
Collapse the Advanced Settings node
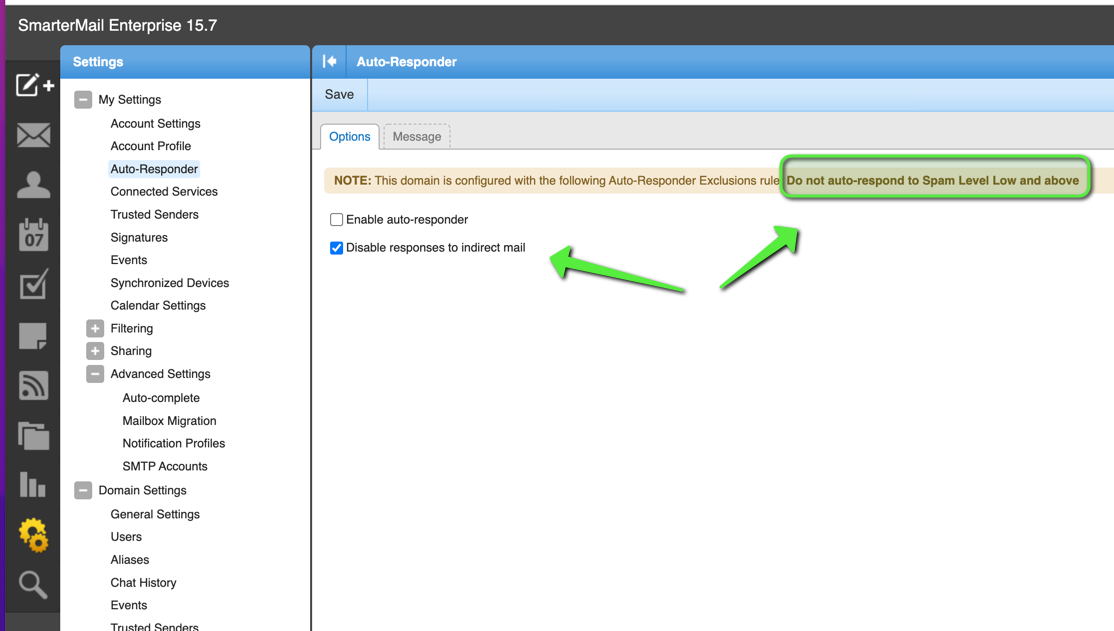95,374
